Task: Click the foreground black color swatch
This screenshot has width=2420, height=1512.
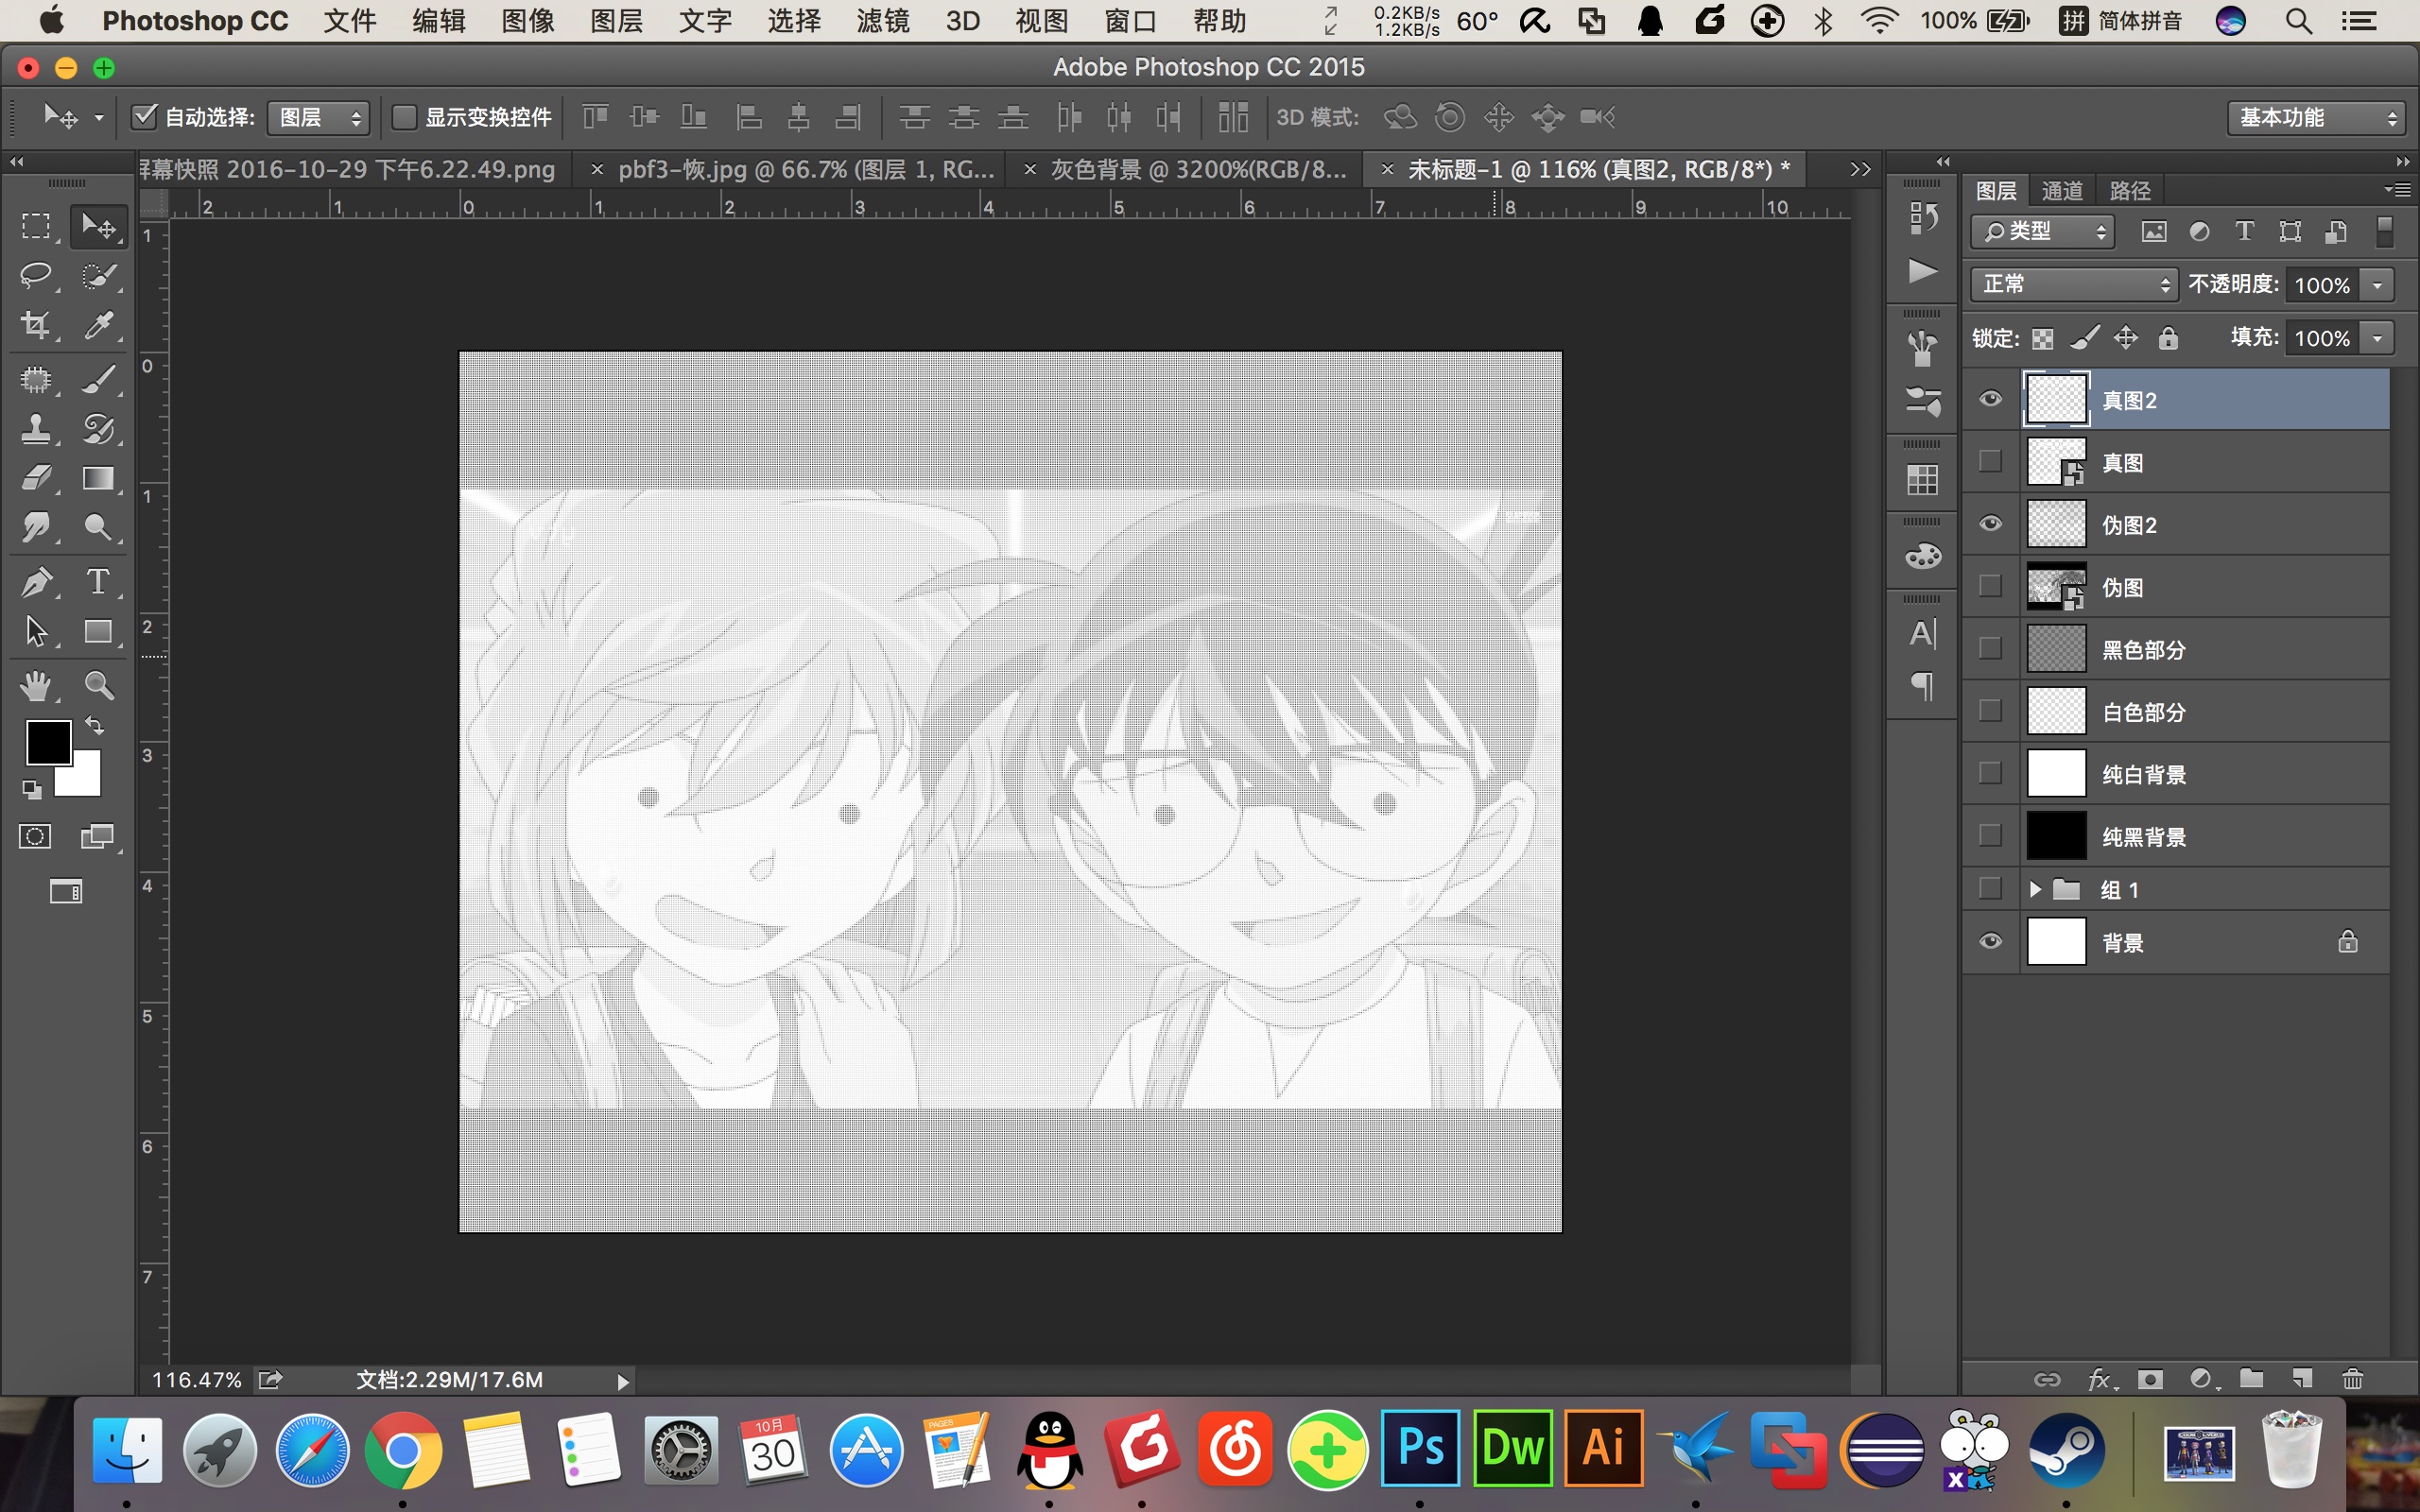Action: point(47,742)
